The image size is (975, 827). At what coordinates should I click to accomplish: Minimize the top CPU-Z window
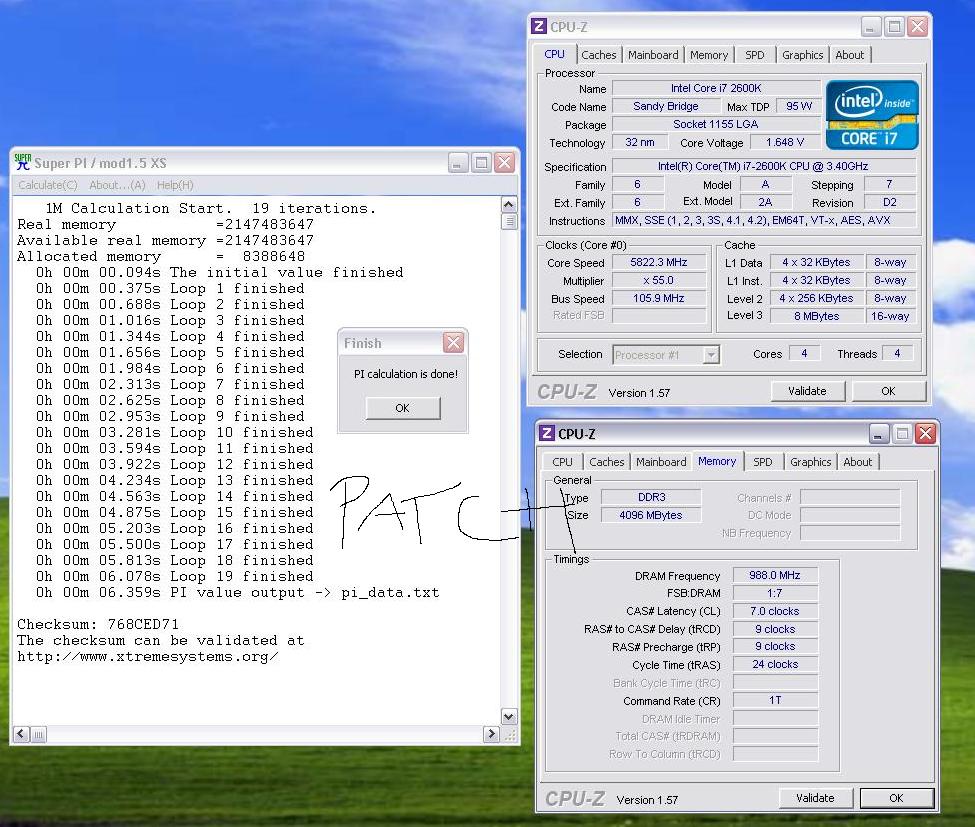871,27
